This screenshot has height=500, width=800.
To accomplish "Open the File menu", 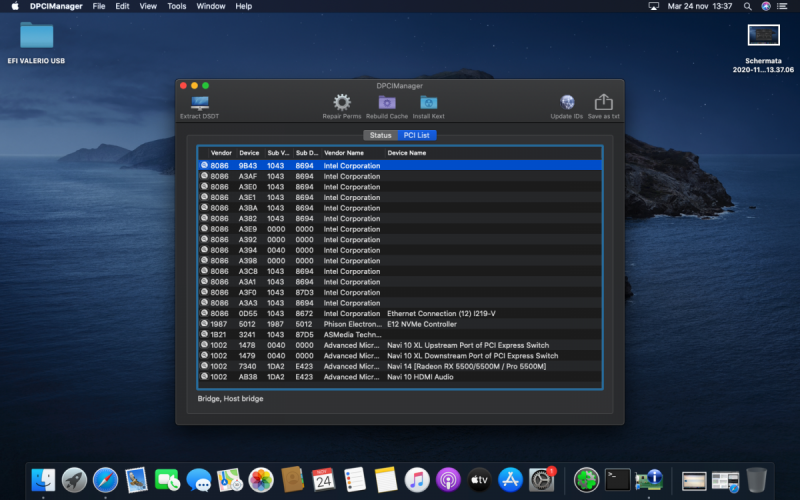I will (99, 6).
